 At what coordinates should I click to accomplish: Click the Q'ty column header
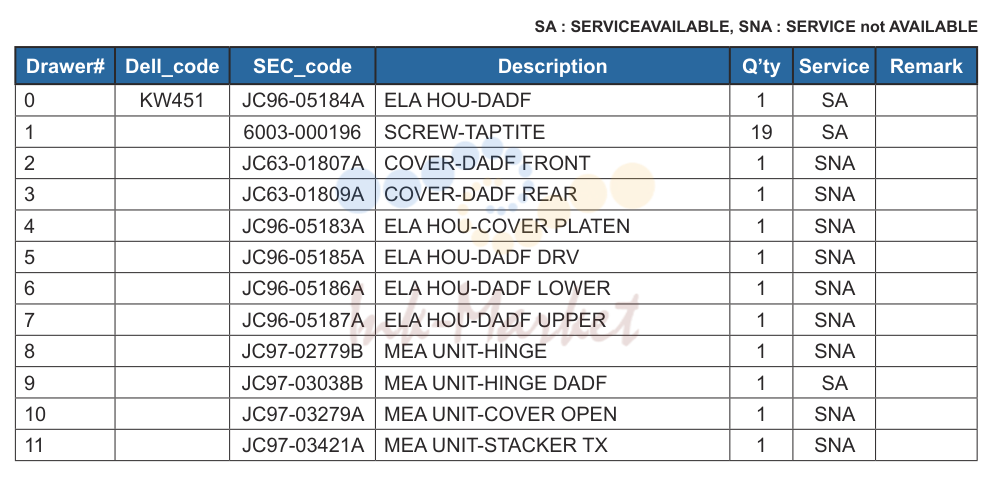(x=761, y=66)
